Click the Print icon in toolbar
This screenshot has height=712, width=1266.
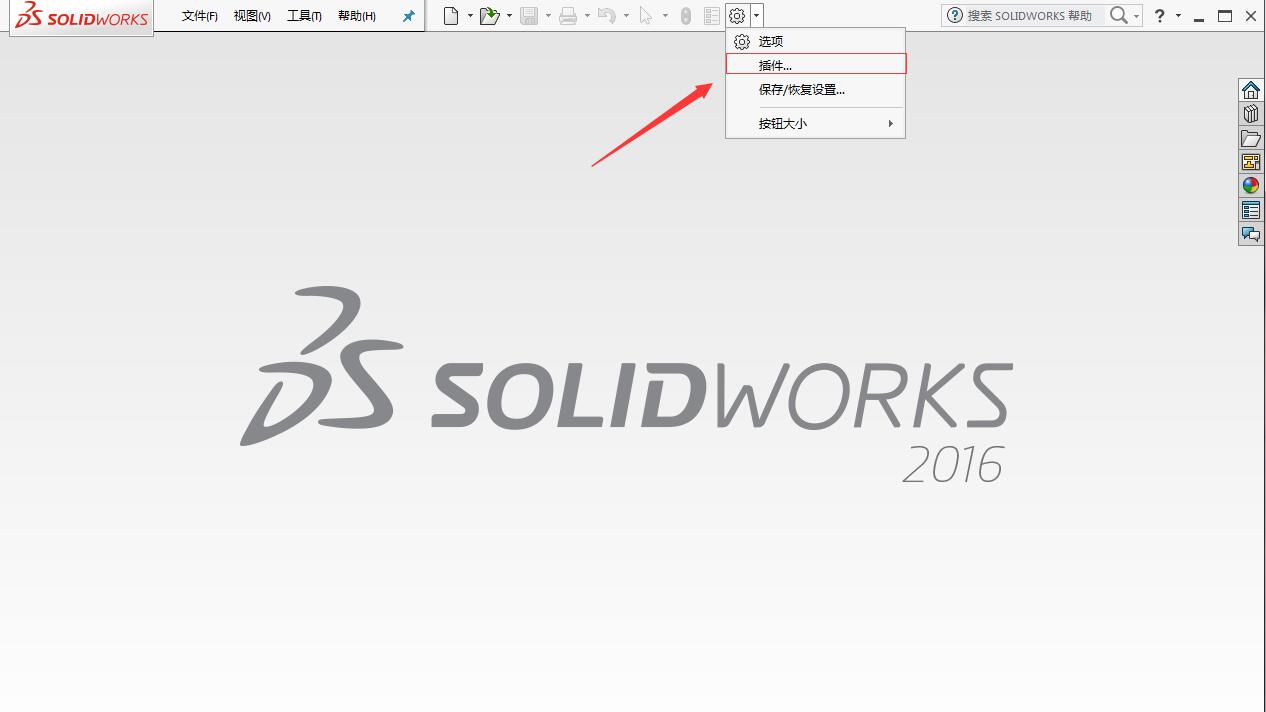(x=568, y=16)
